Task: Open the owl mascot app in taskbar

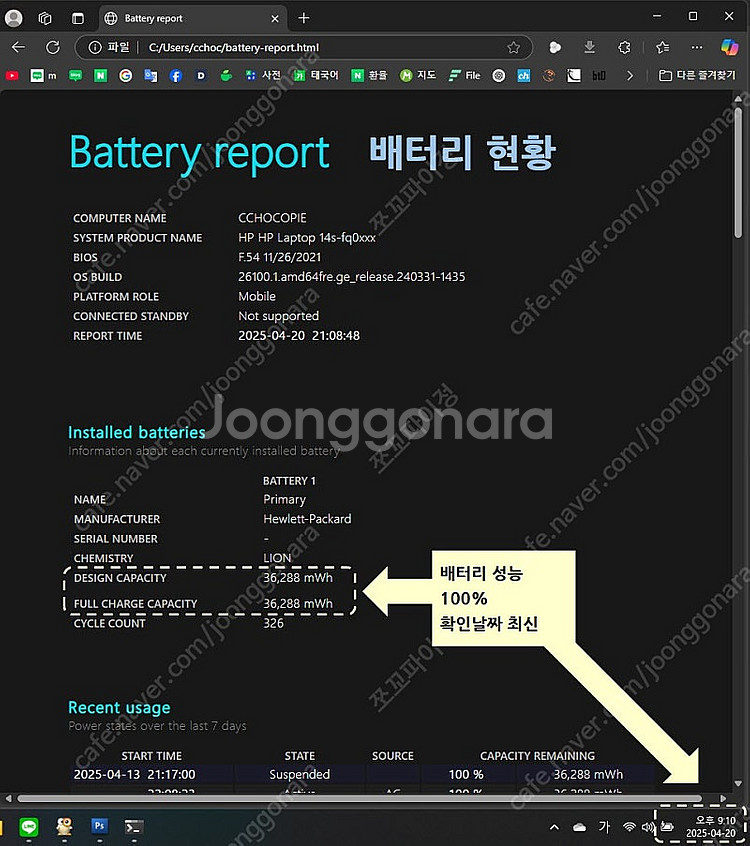Action: (64, 826)
